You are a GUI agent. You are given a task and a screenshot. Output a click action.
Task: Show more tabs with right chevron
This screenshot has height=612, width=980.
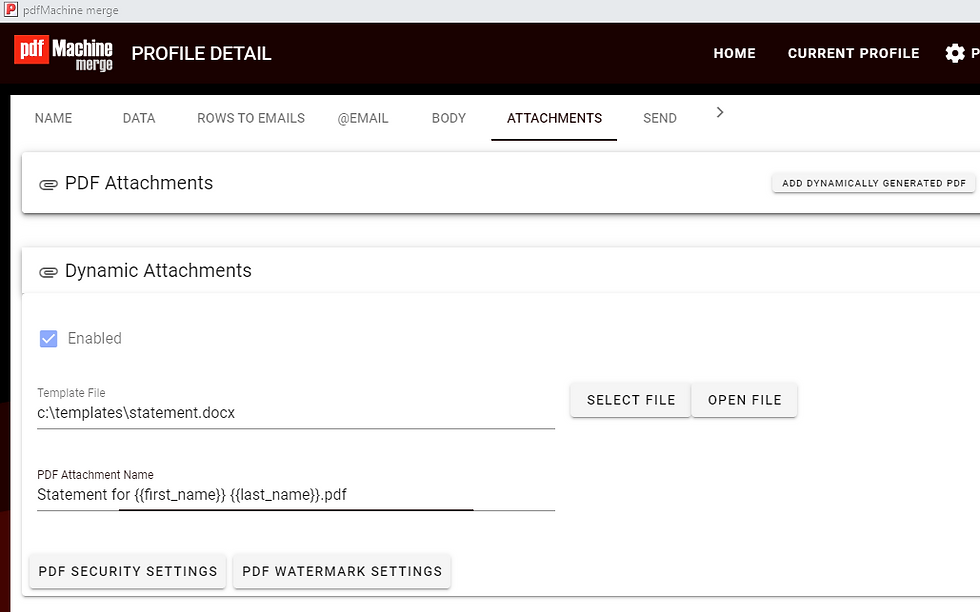point(719,113)
